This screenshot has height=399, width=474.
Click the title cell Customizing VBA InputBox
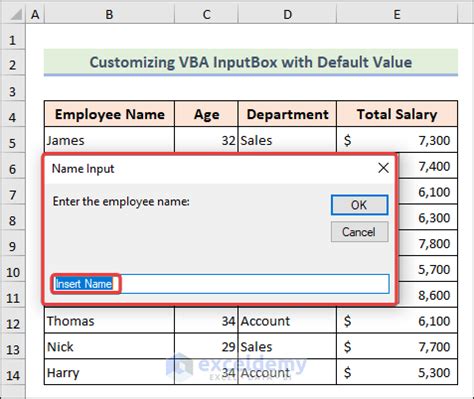(x=251, y=62)
